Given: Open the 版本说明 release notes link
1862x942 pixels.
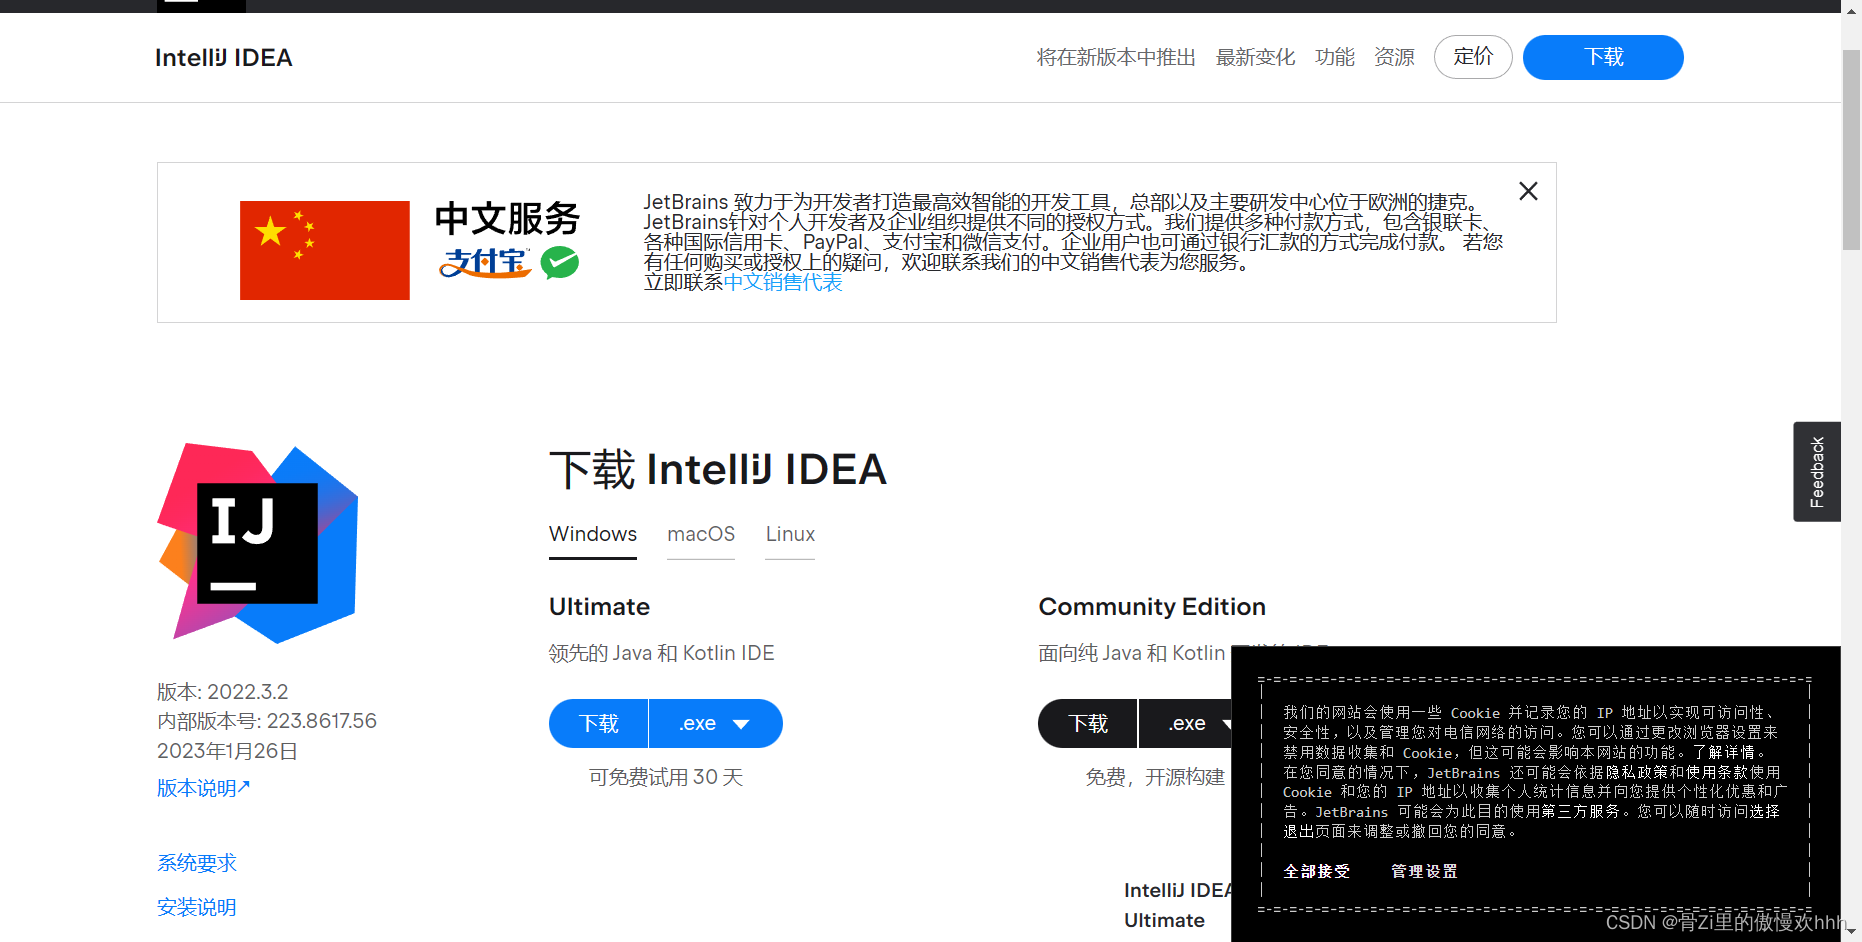Looking at the screenshot, I should [203, 789].
